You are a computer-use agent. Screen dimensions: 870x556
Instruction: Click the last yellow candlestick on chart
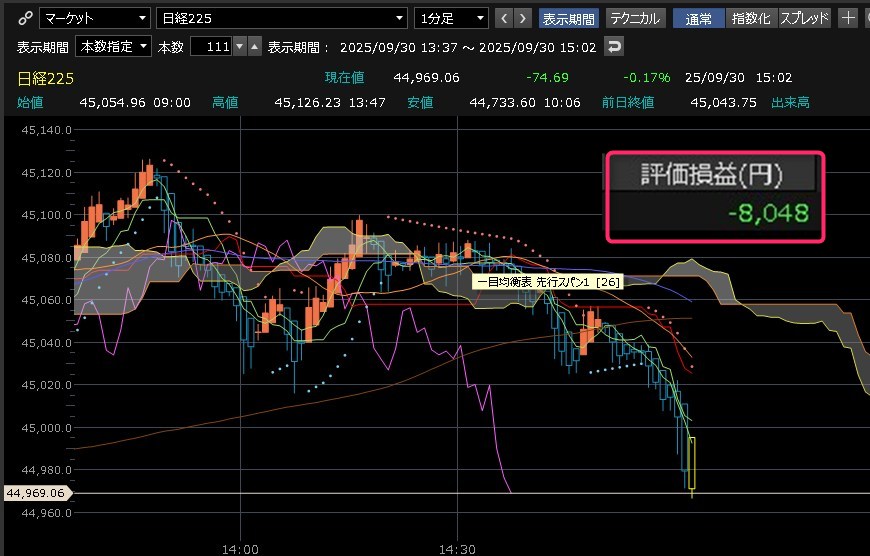pos(692,463)
